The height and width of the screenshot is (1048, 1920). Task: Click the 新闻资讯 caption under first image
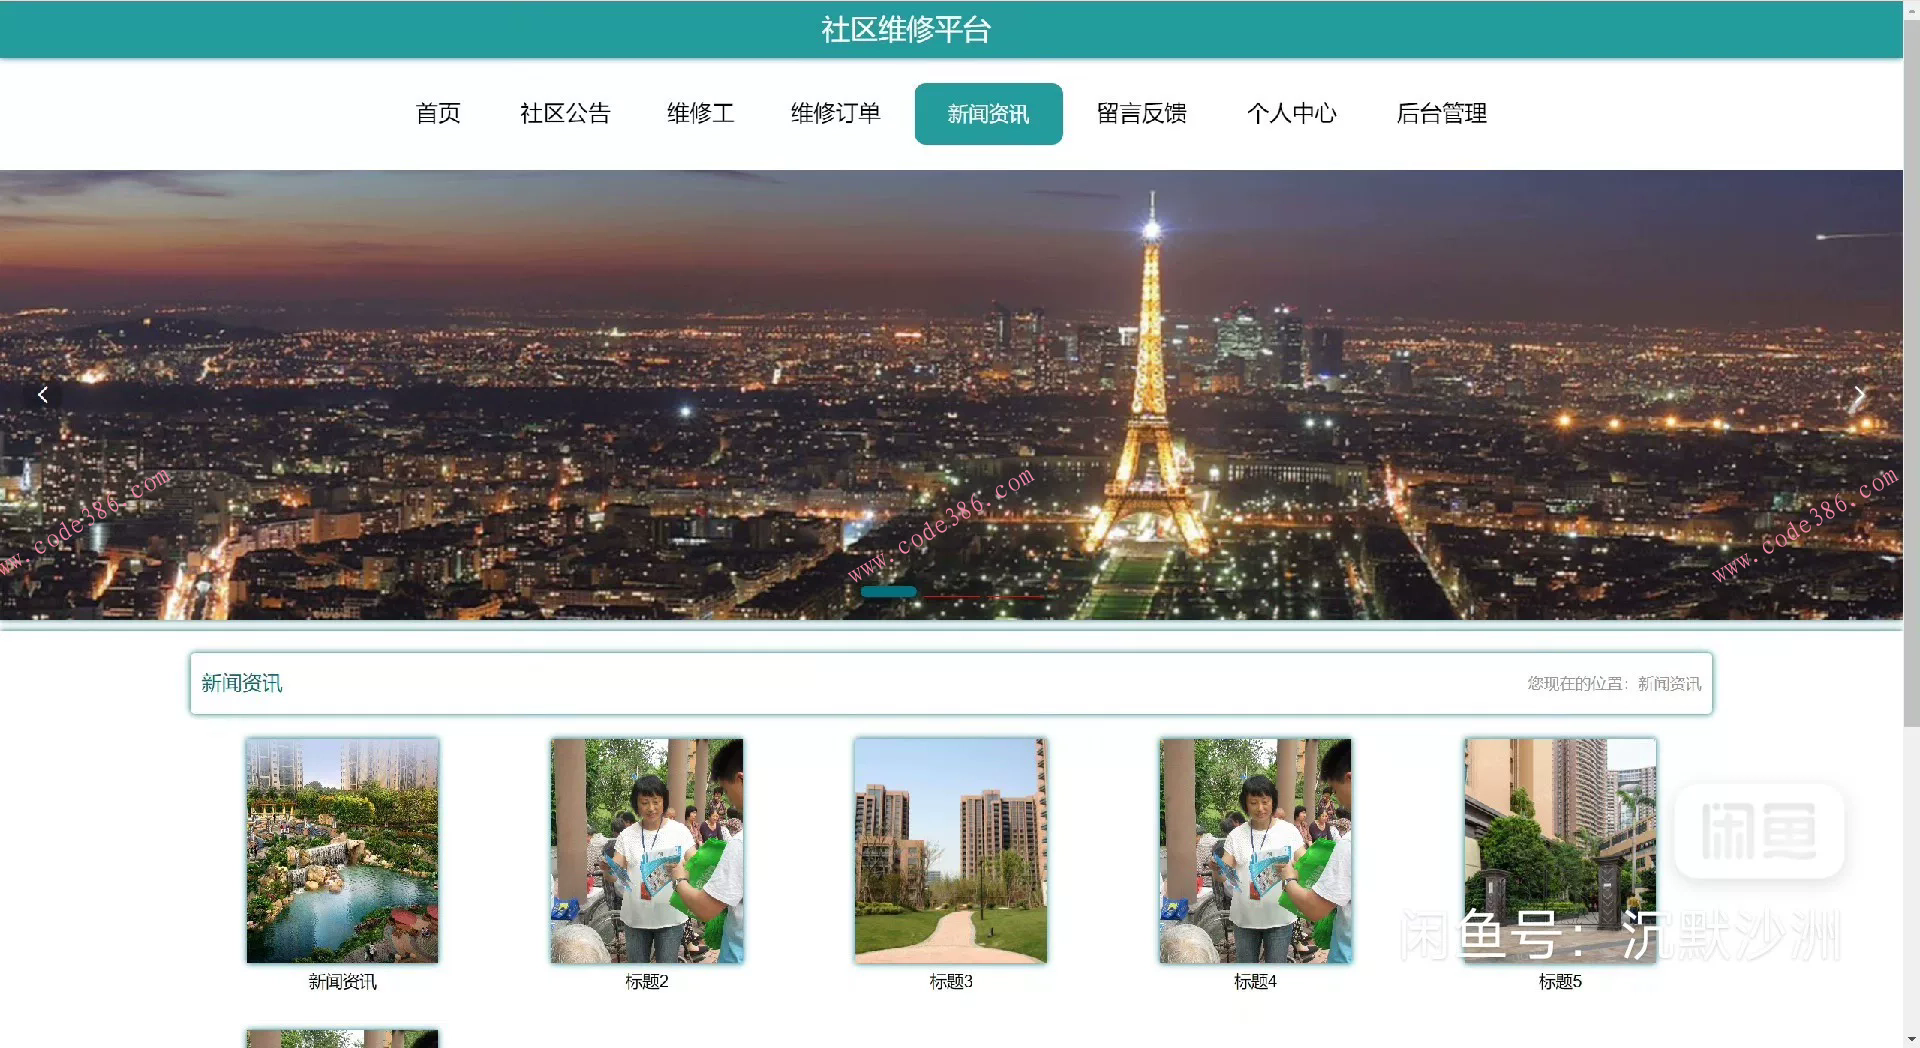tap(342, 982)
